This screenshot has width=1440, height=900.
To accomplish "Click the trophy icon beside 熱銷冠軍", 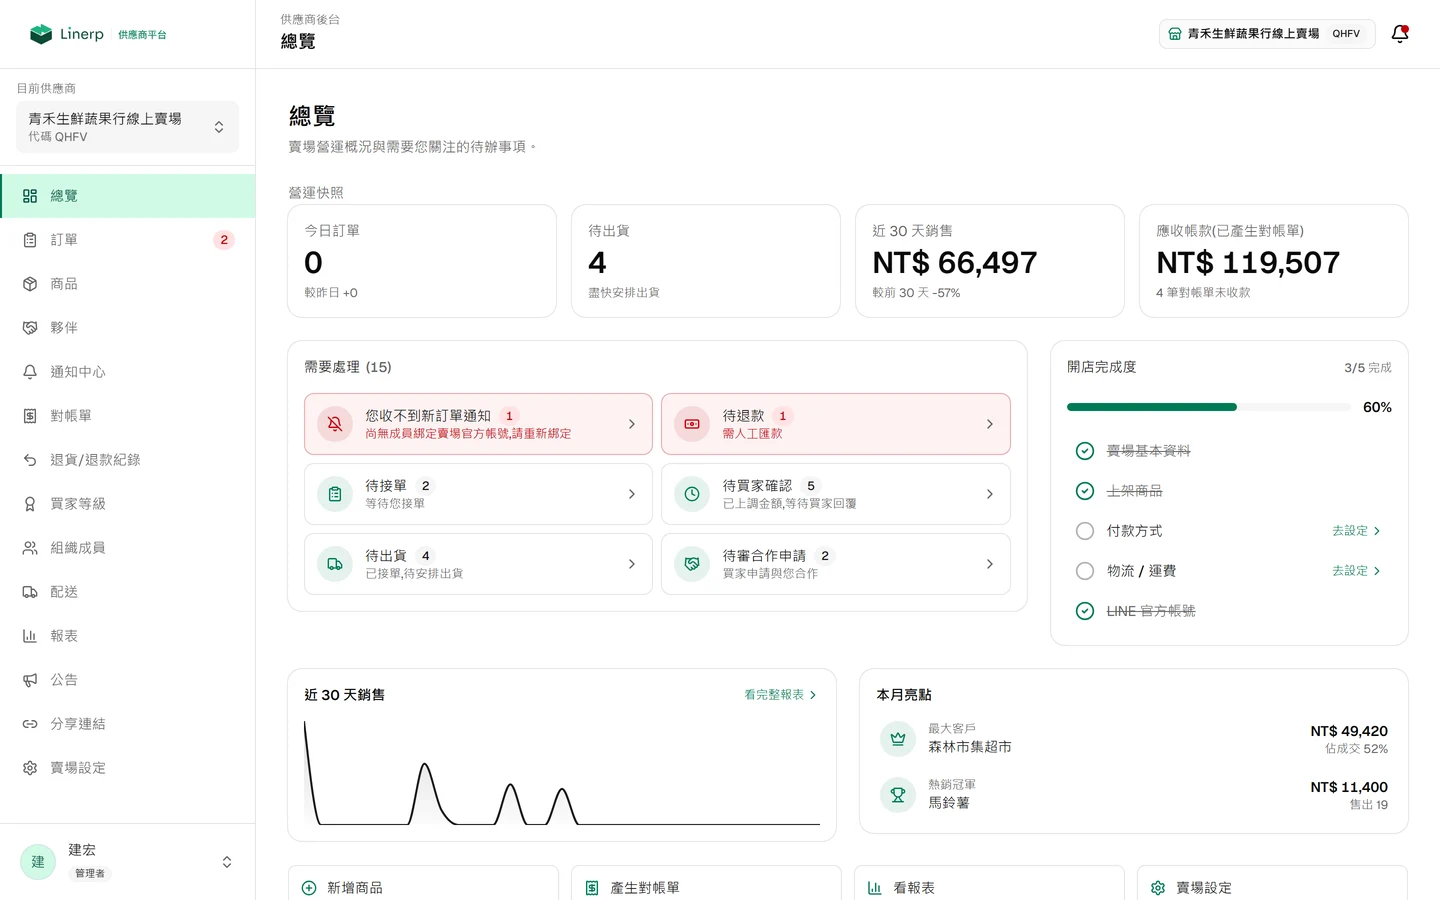I will coord(898,795).
